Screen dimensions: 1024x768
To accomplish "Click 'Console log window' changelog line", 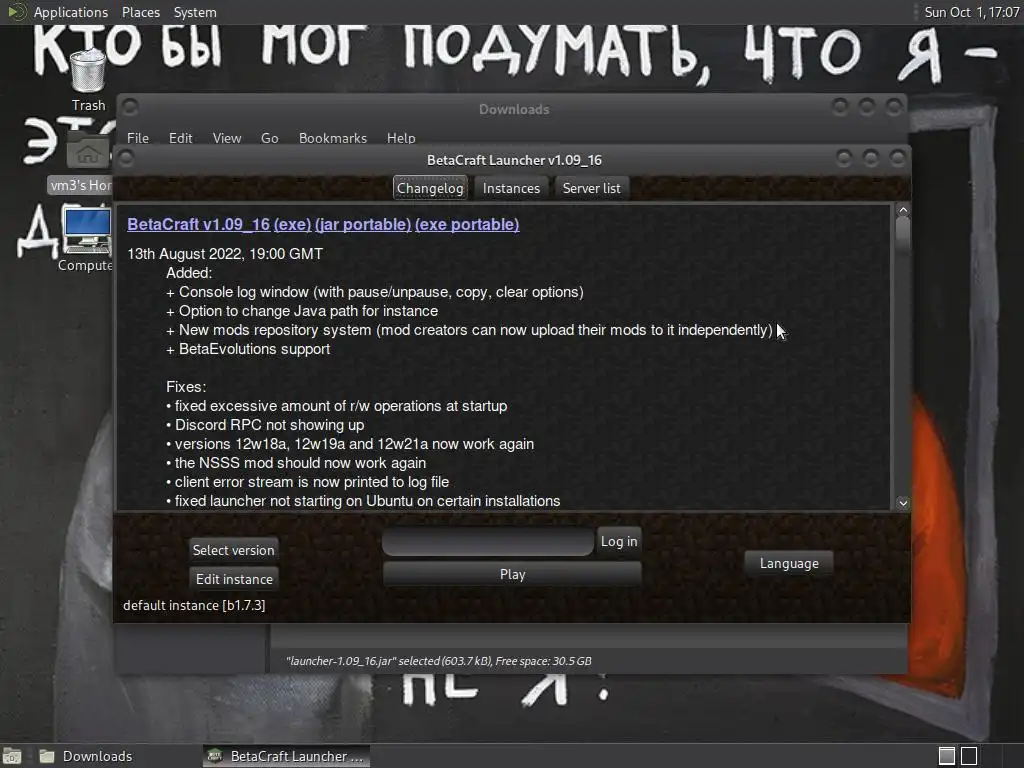I will coord(375,292).
